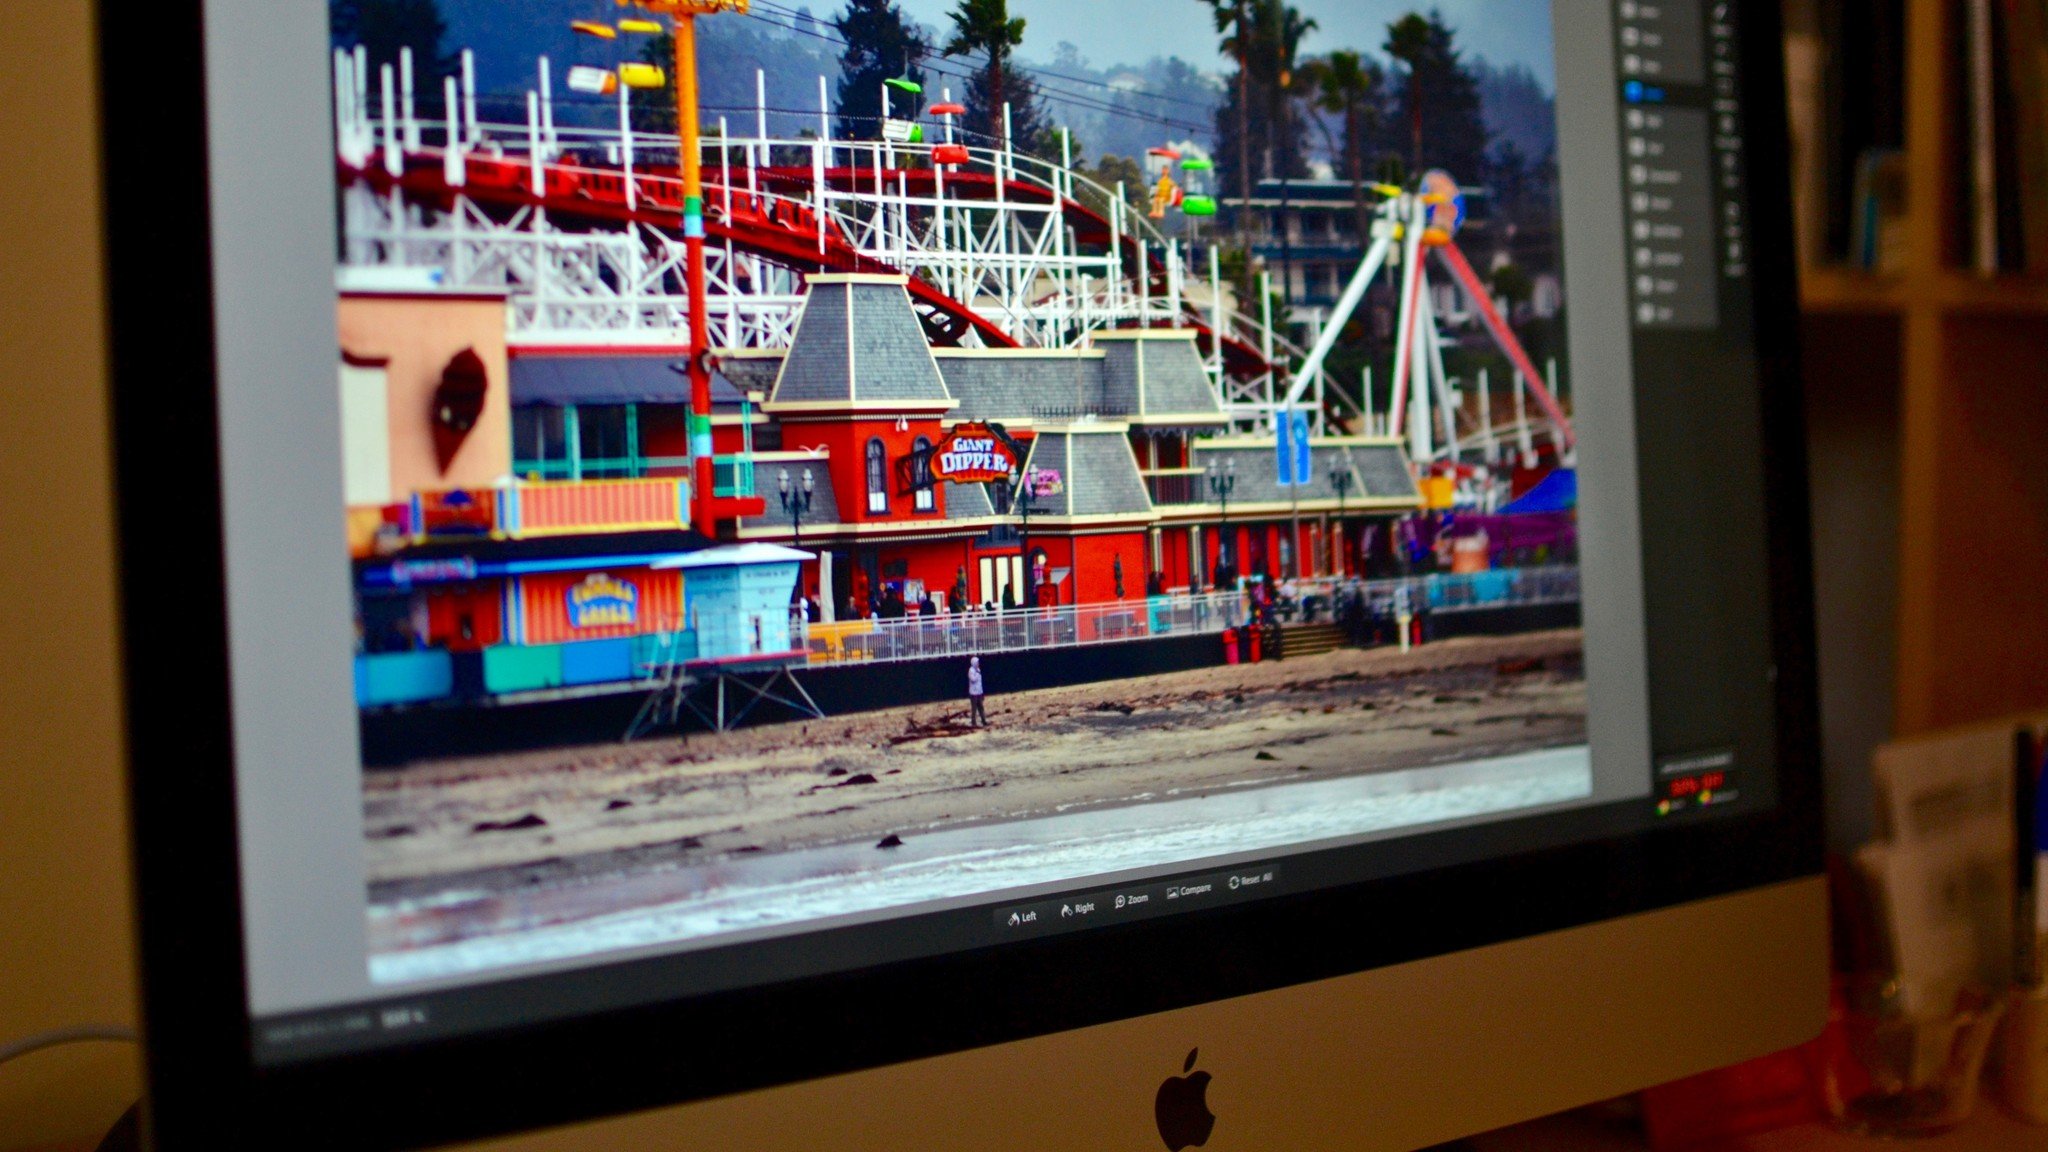This screenshot has height=1152, width=2048.
Task: Click the topmost tool icon in side panel
Action: point(1628,9)
